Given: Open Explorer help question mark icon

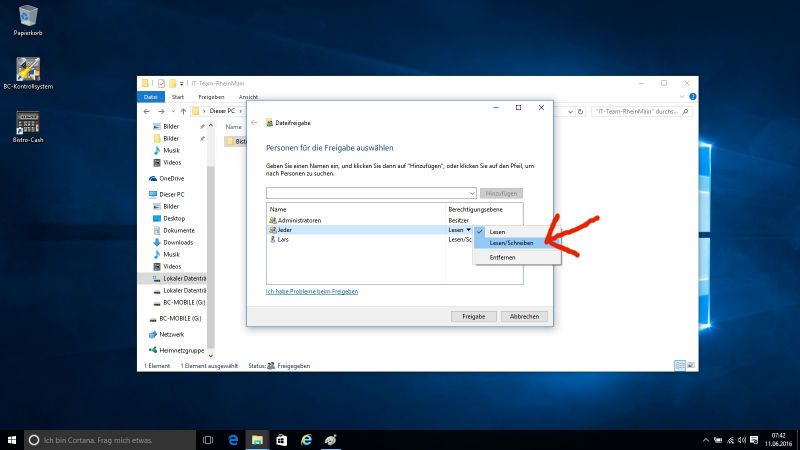Looking at the screenshot, I should click(x=692, y=96).
